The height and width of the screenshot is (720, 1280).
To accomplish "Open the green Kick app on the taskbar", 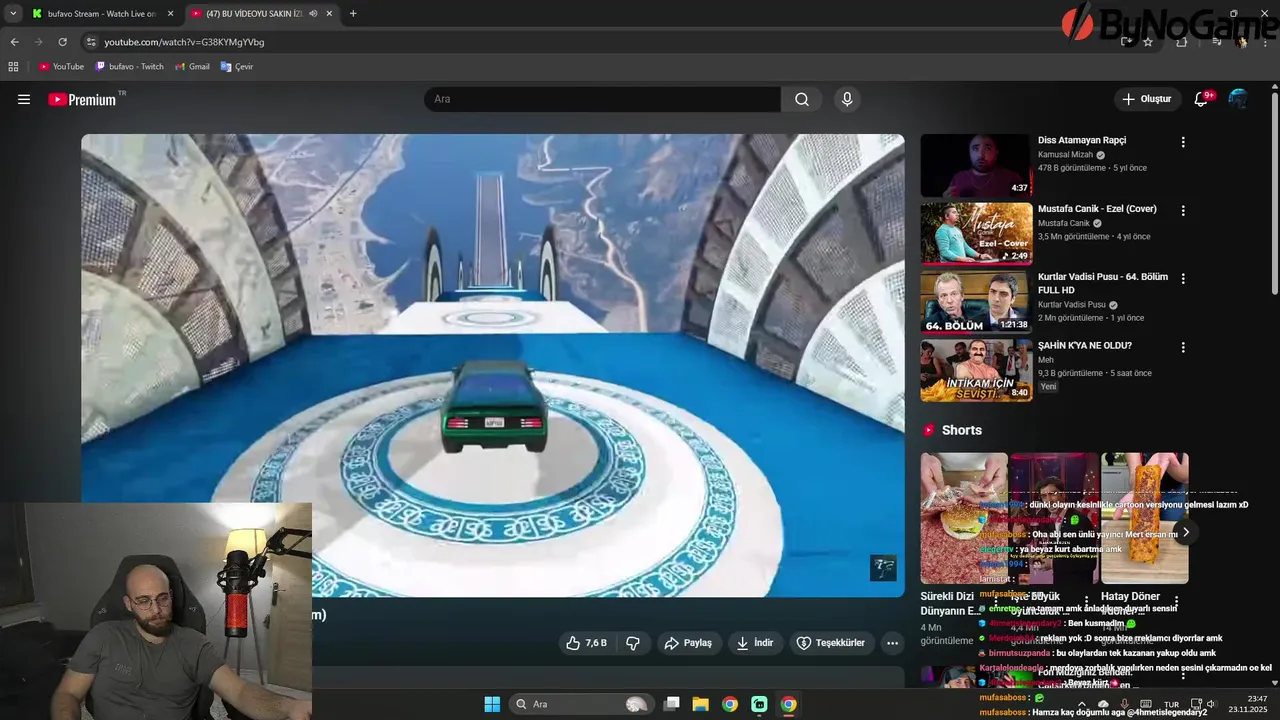I will tap(759, 704).
